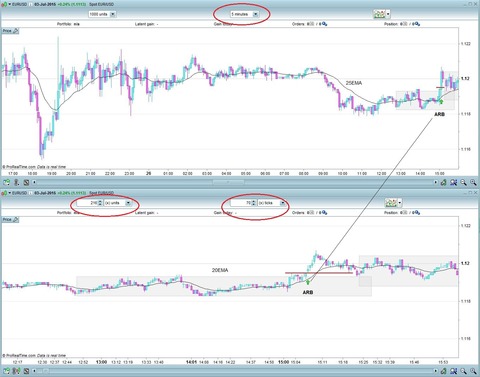Click top chart scrollbar left arrow
This screenshot has height=377, width=480.
[34, 182]
